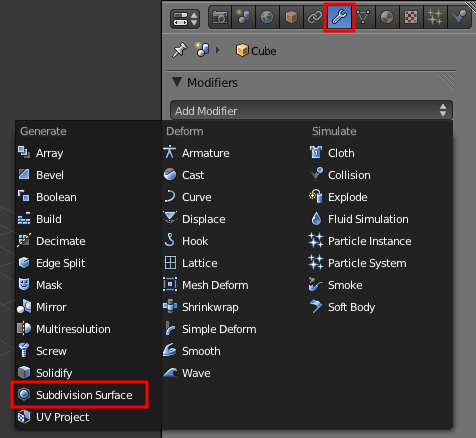Image resolution: width=476 pixels, height=438 pixels.
Task: Collapse the Modifiers panel
Action: click(177, 82)
